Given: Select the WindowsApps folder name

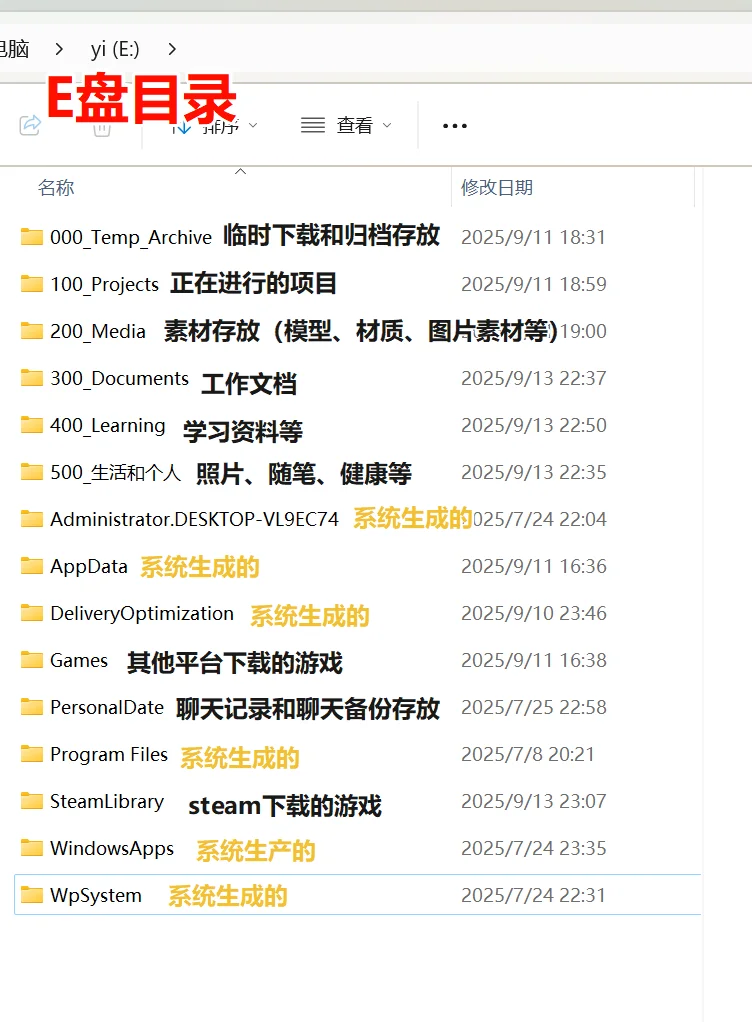Looking at the screenshot, I should tap(112, 848).
